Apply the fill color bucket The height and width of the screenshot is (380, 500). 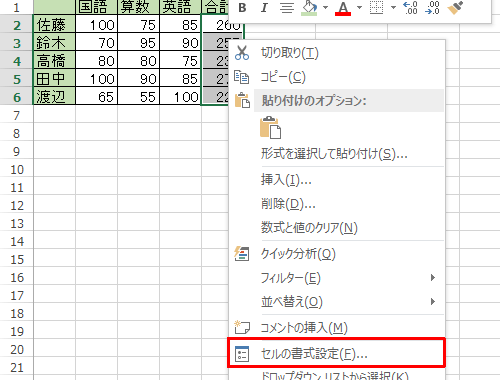pos(309,8)
